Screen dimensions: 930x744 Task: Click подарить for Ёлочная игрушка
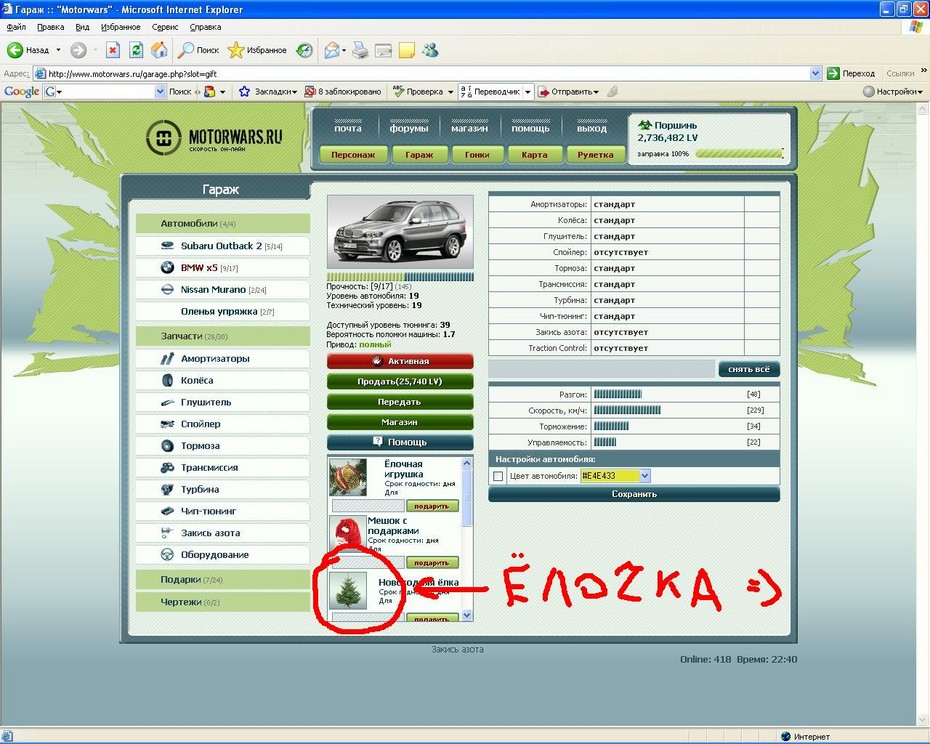point(432,506)
